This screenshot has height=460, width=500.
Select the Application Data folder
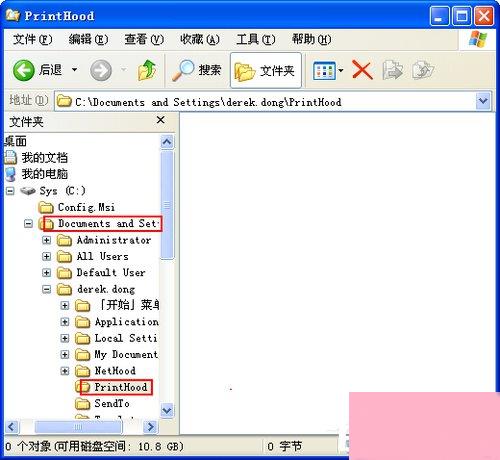[x=127, y=322]
